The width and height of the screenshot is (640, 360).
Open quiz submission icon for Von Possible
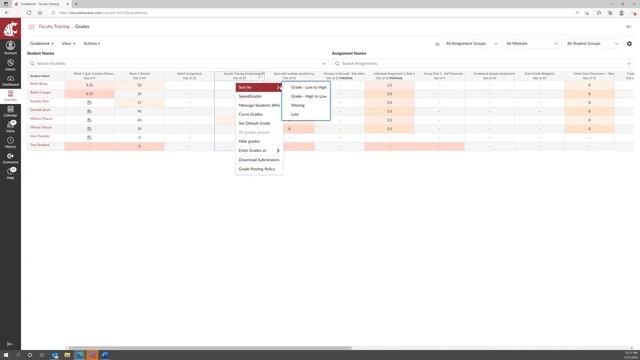tap(89, 138)
